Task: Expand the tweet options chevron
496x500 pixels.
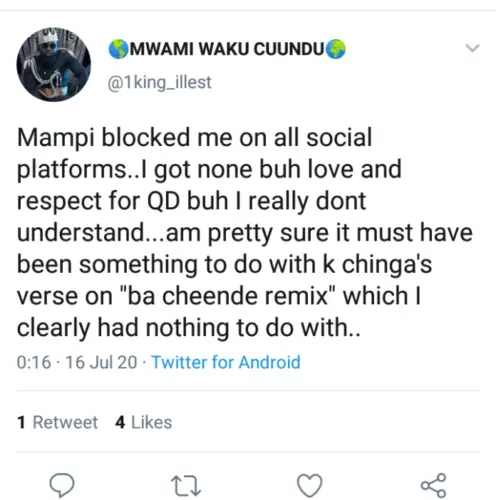Action: (x=472, y=48)
